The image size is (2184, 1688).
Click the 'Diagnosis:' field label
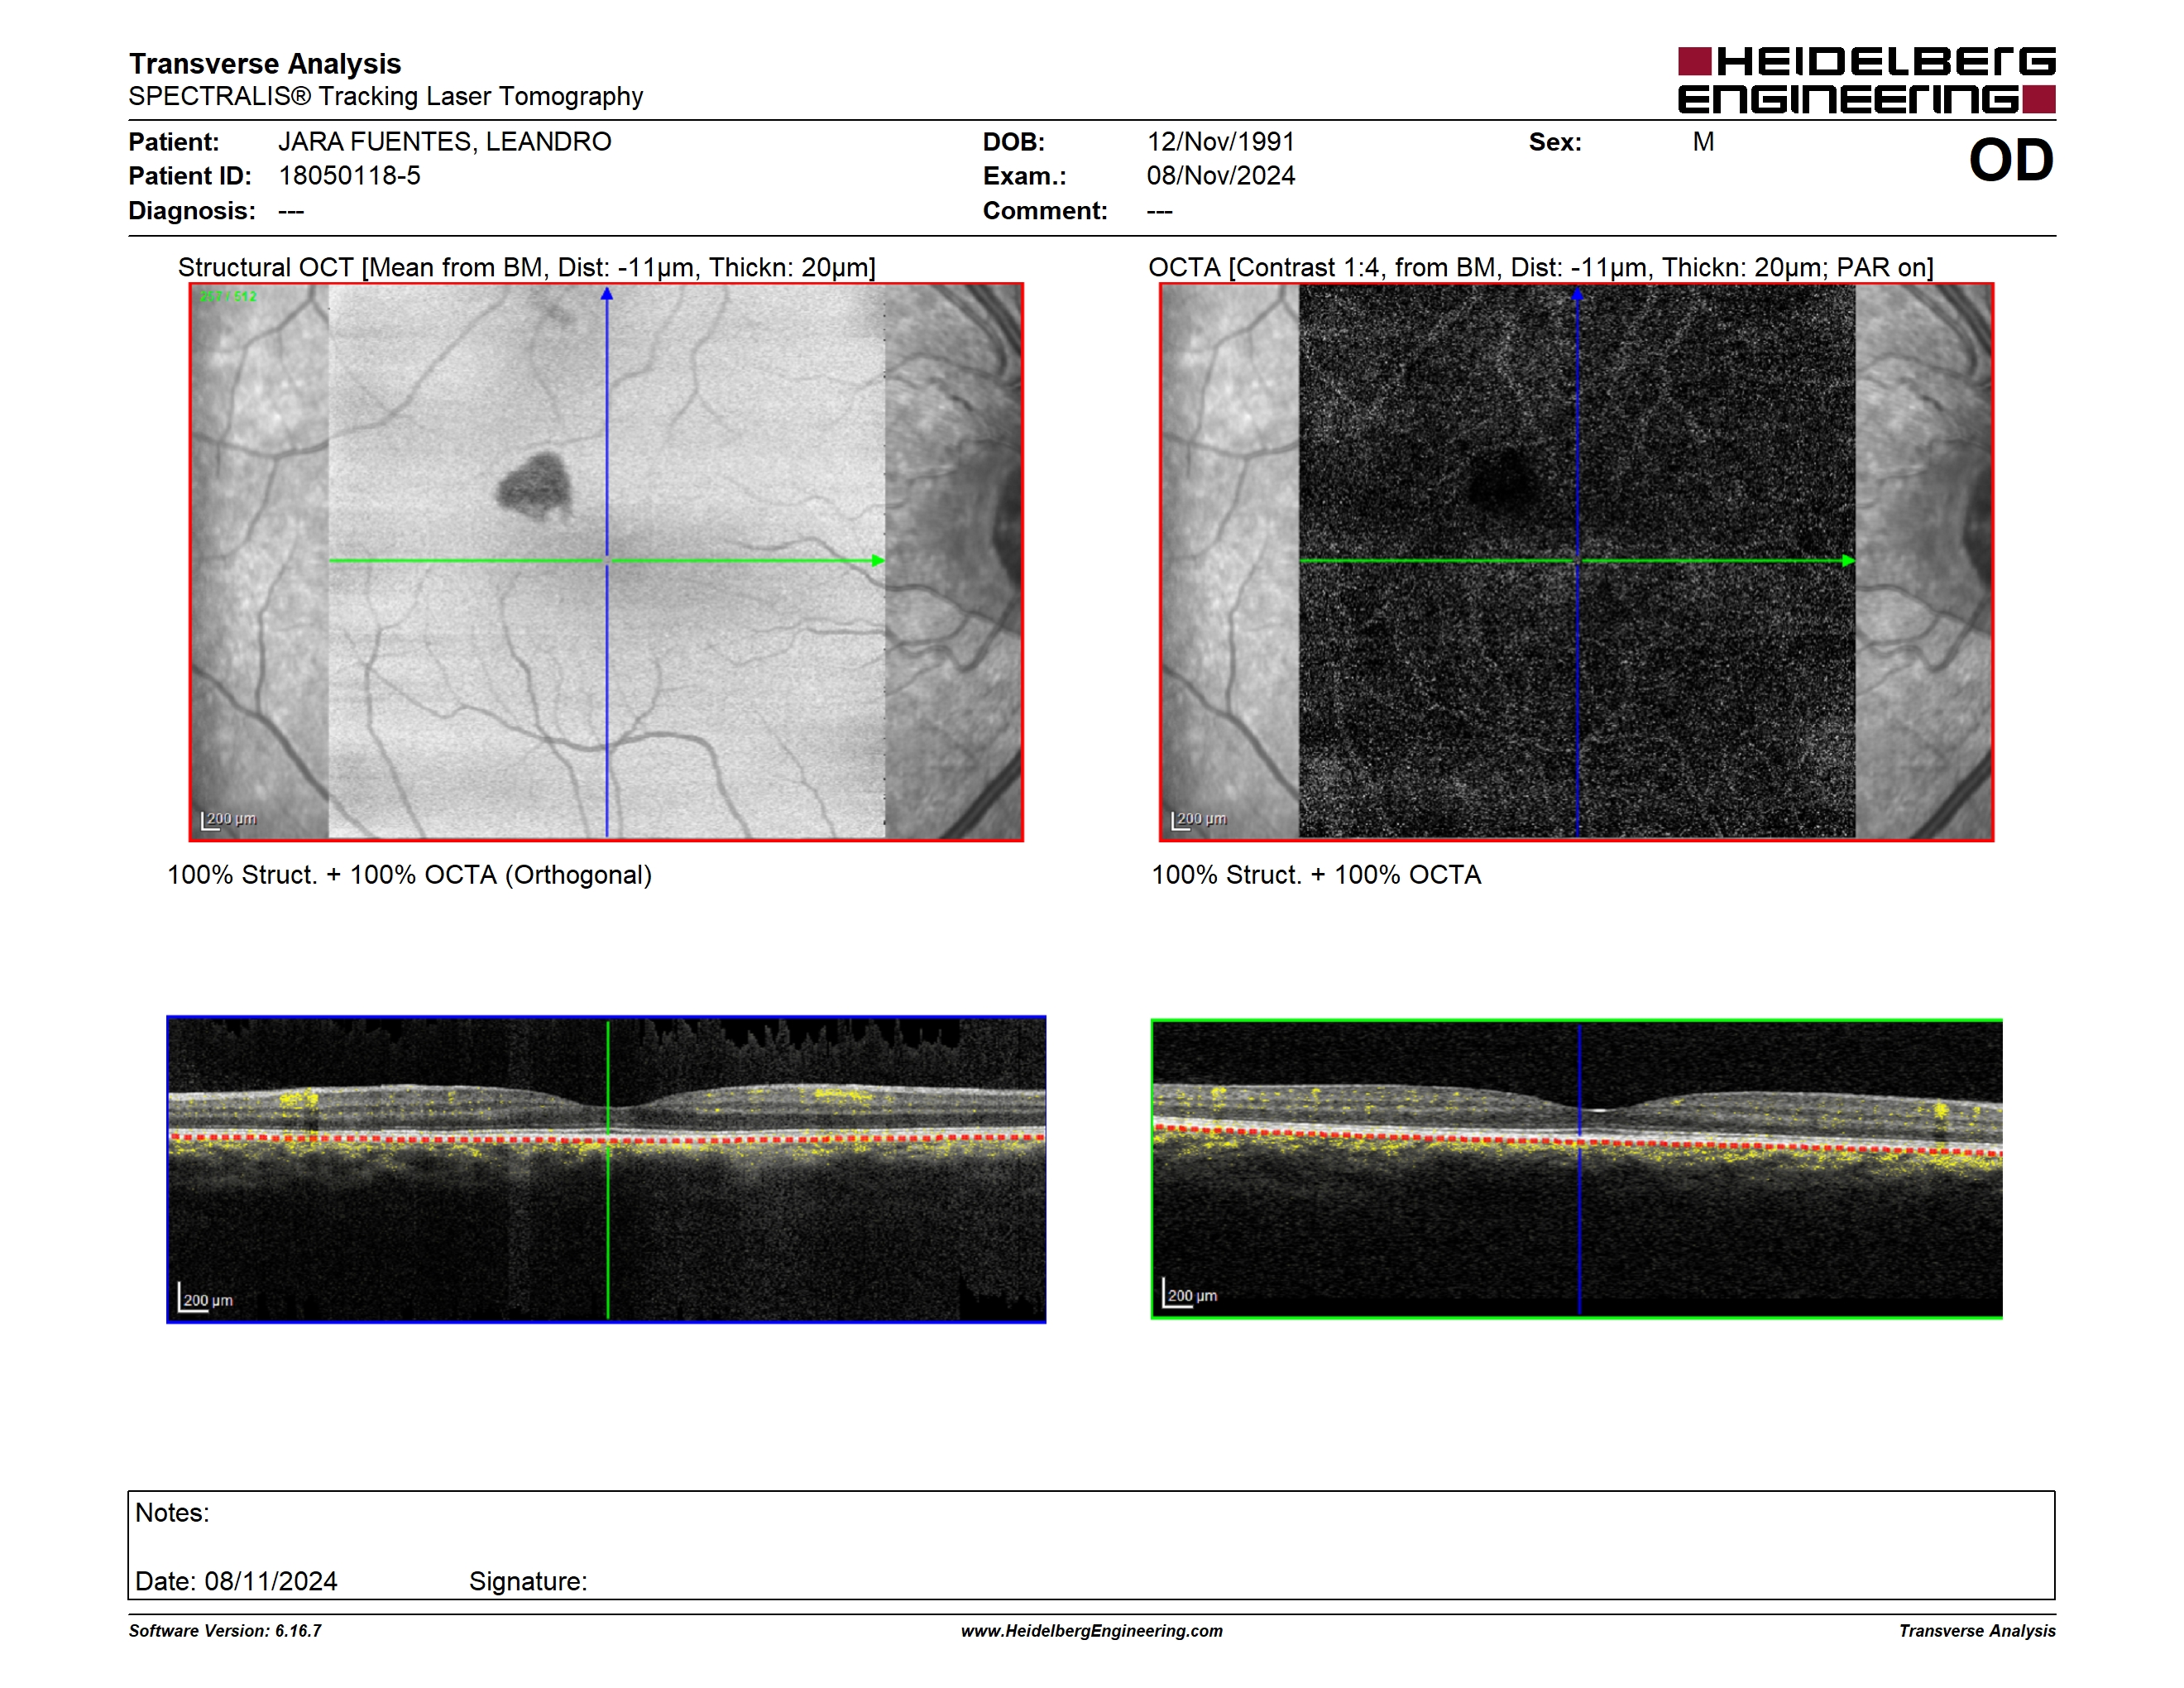coord(192,211)
